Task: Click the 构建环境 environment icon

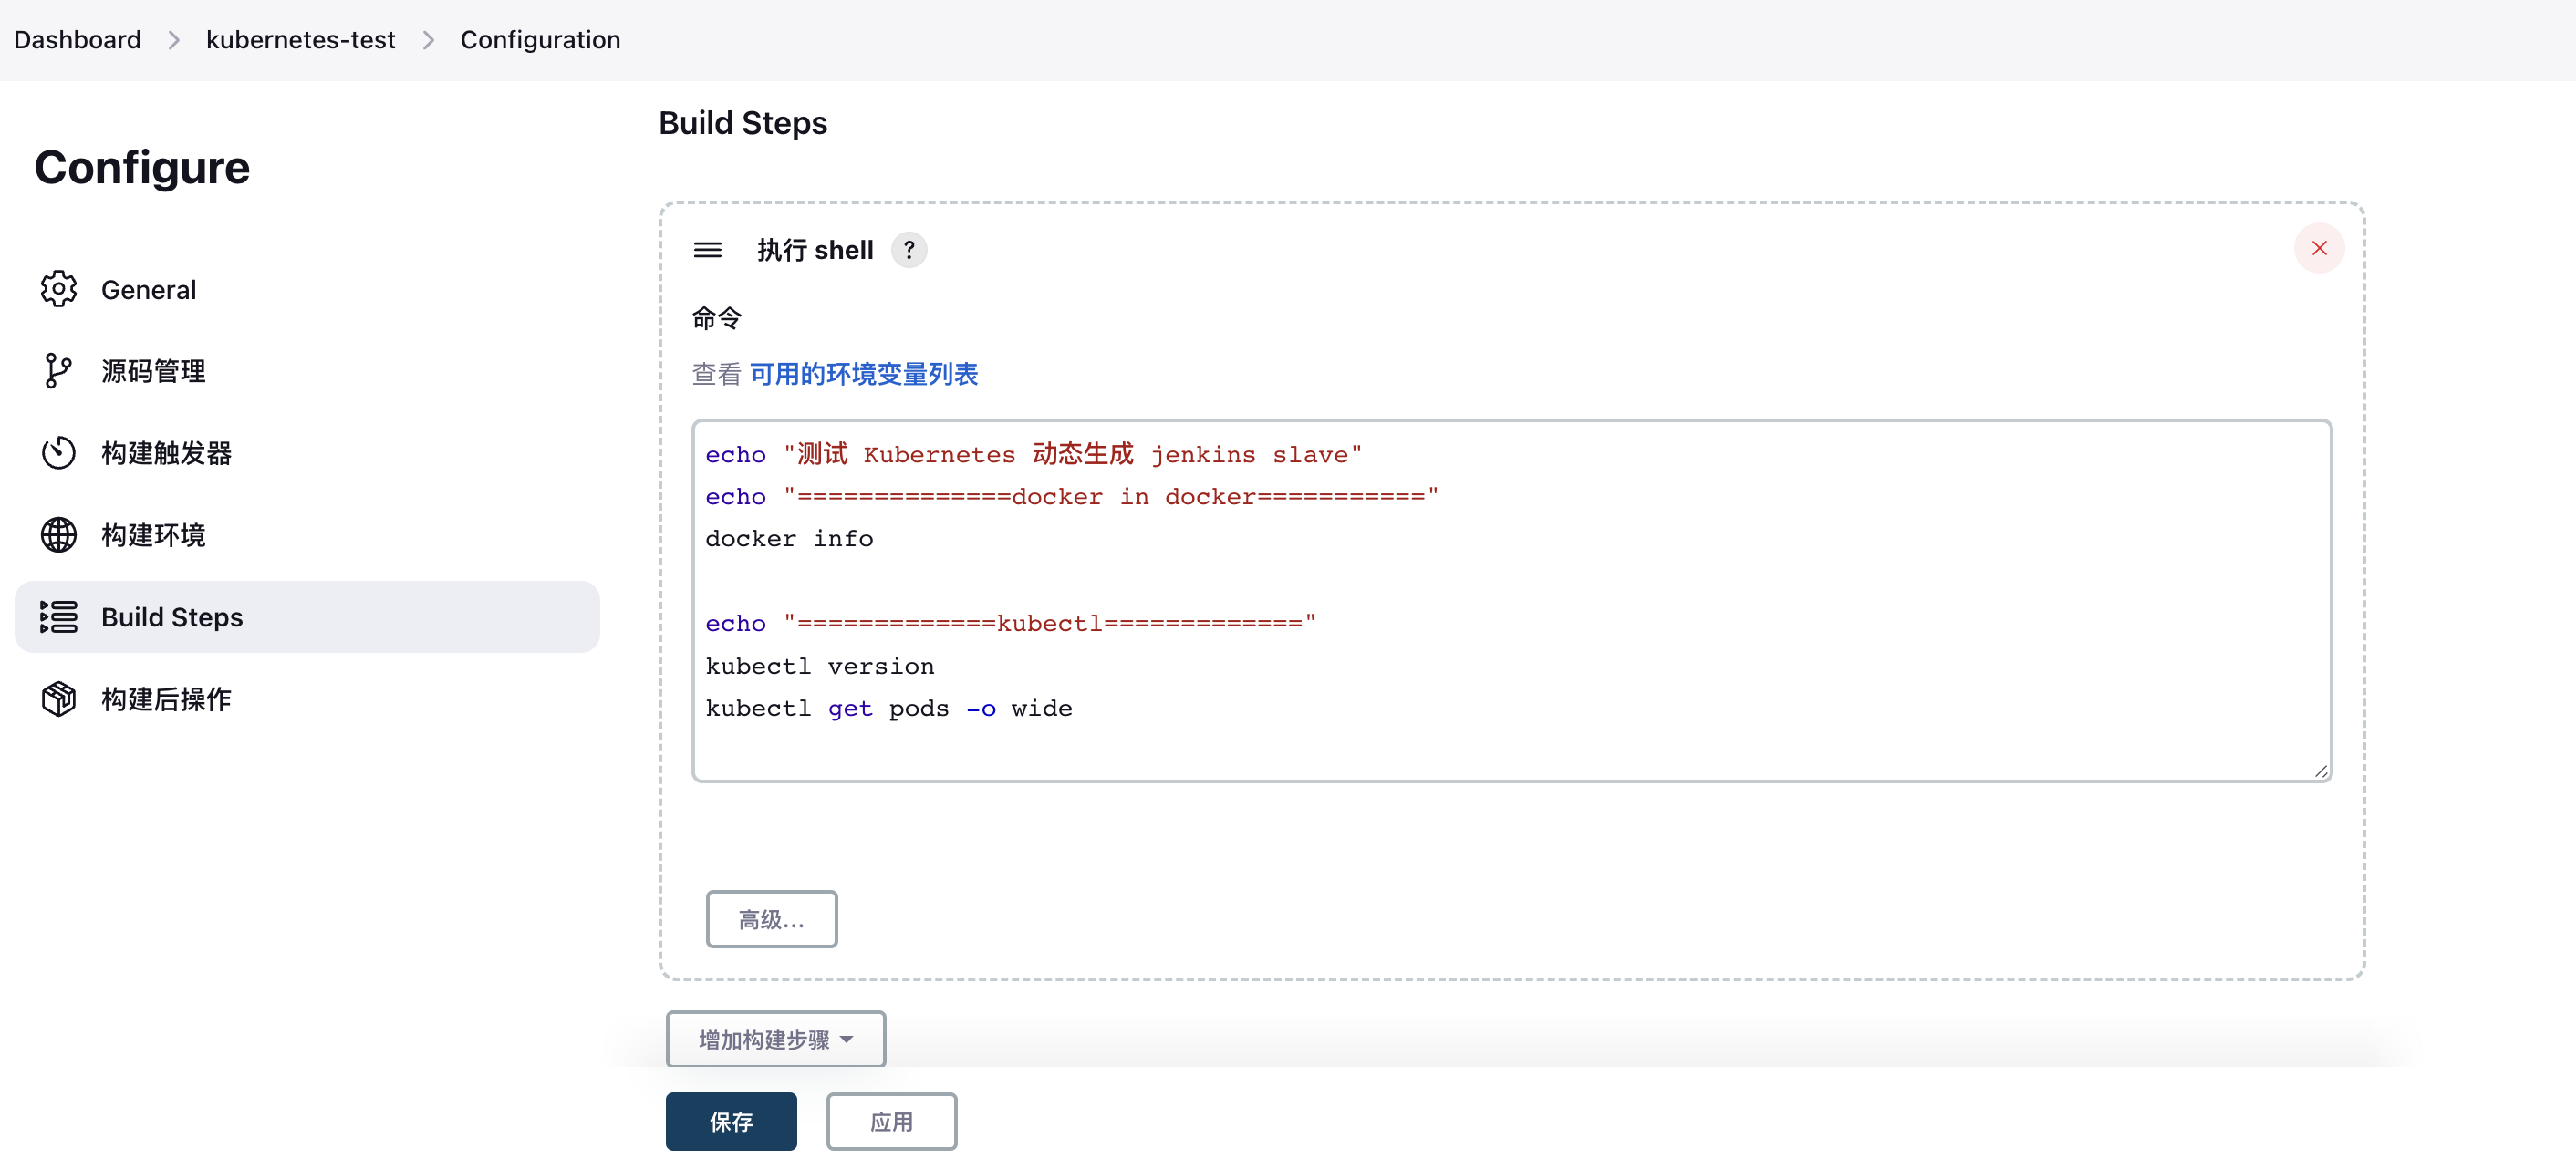Action: pos(57,533)
